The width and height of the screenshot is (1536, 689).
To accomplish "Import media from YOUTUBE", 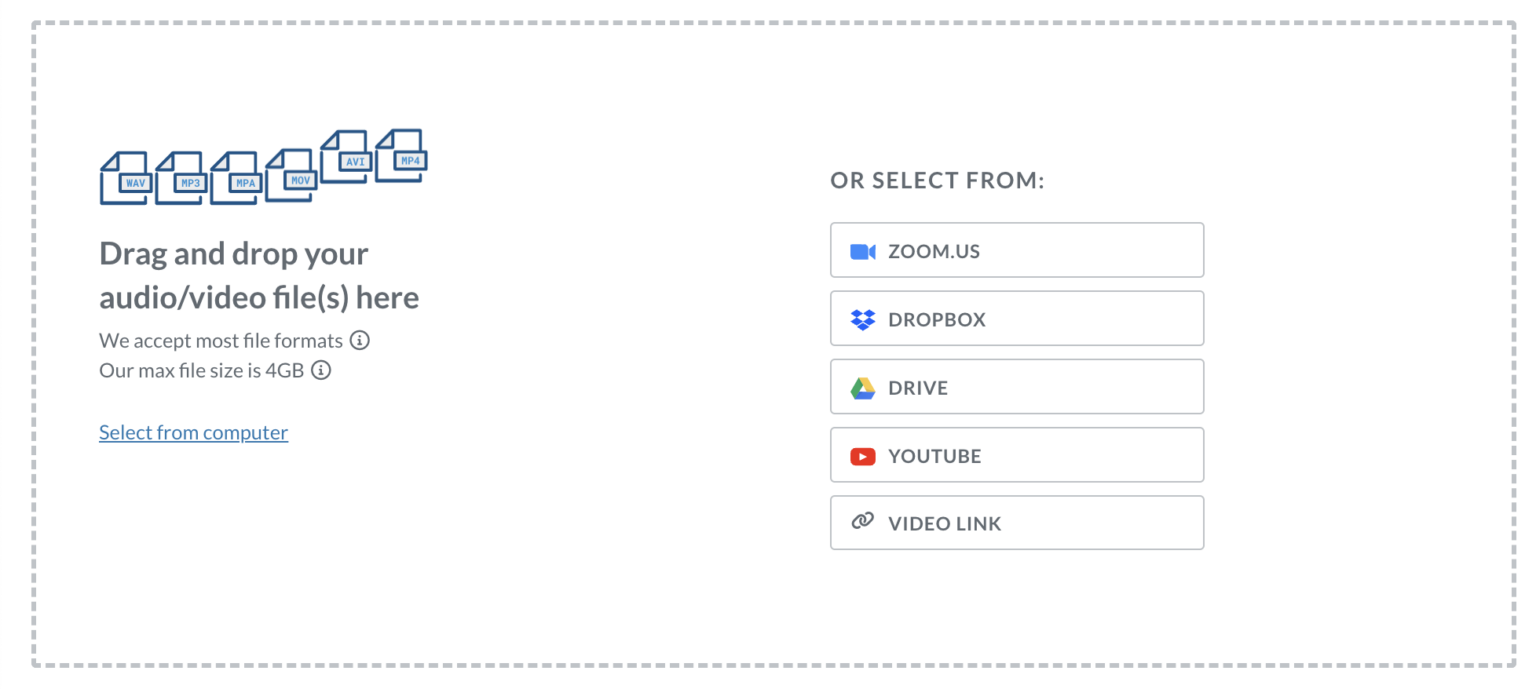I will [1016, 455].
